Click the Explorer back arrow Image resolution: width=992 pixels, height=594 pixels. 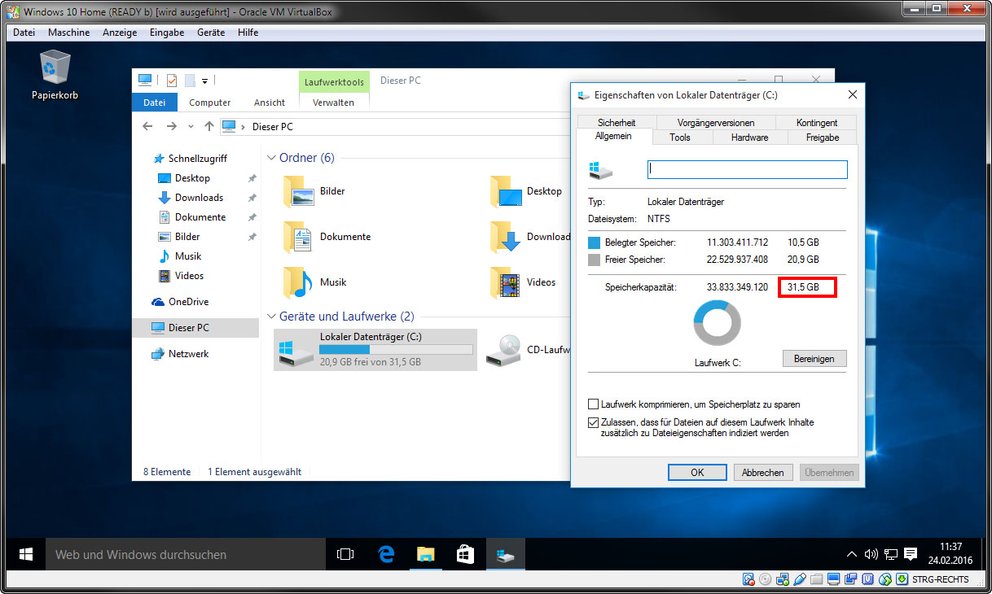point(147,127)
